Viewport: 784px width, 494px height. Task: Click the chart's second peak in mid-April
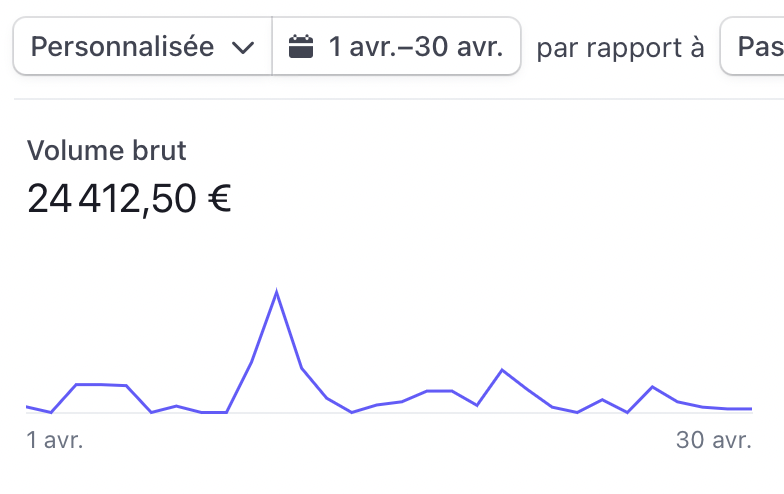(502, 370)
